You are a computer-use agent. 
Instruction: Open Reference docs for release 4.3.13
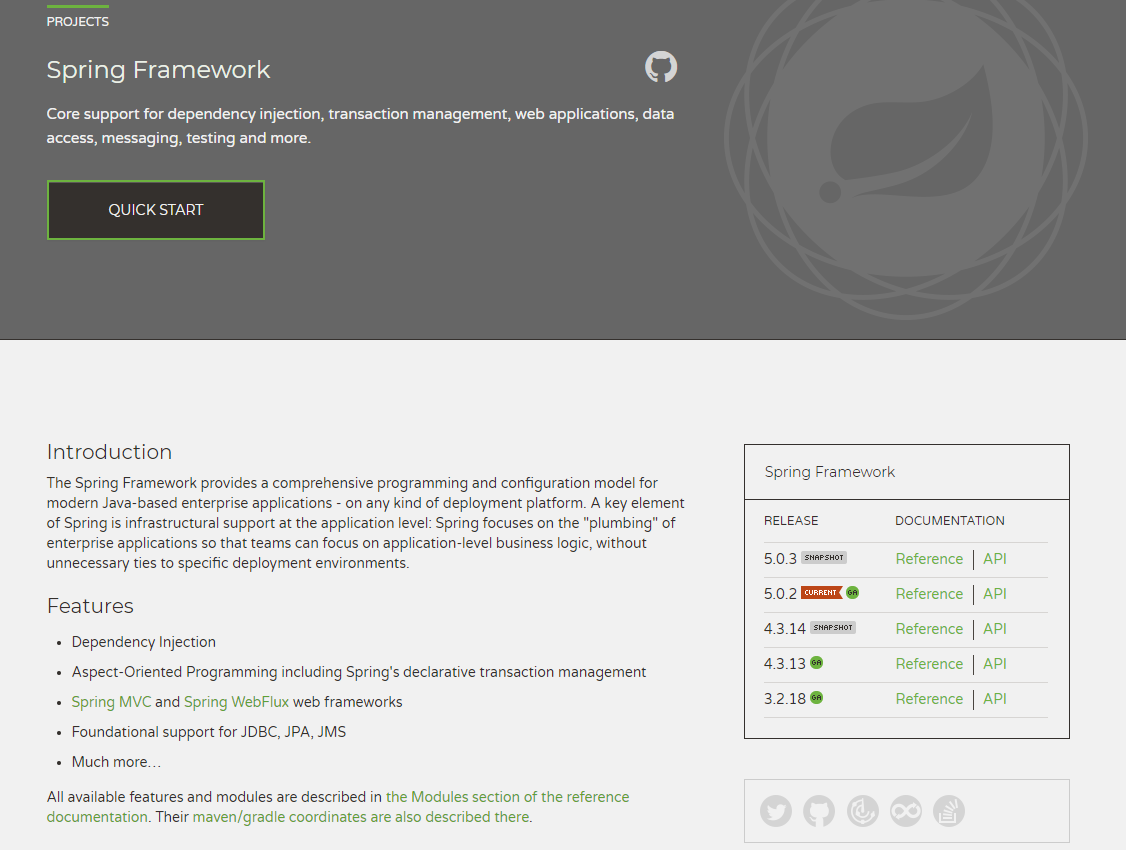[929, 664]
